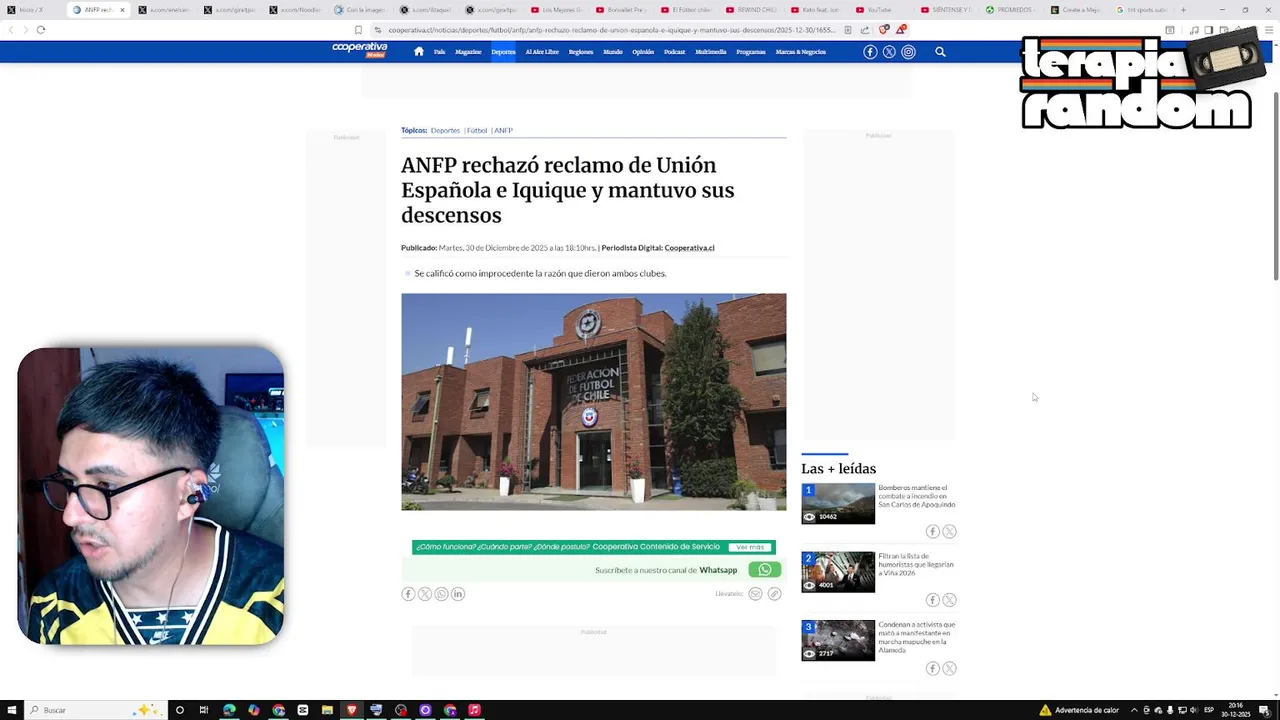Image resolution: width=1280 pixels, height=720 pixels.
Task: Click Task View icon on taskbar
Action: click(204, 710)
